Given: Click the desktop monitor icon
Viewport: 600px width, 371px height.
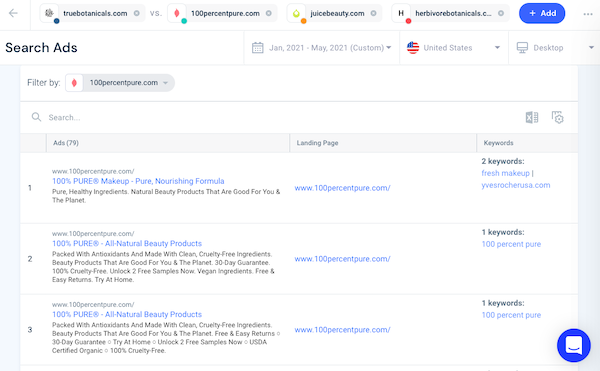Looking at the screenshot, I should pyautogui.click(x=522, y=48).
